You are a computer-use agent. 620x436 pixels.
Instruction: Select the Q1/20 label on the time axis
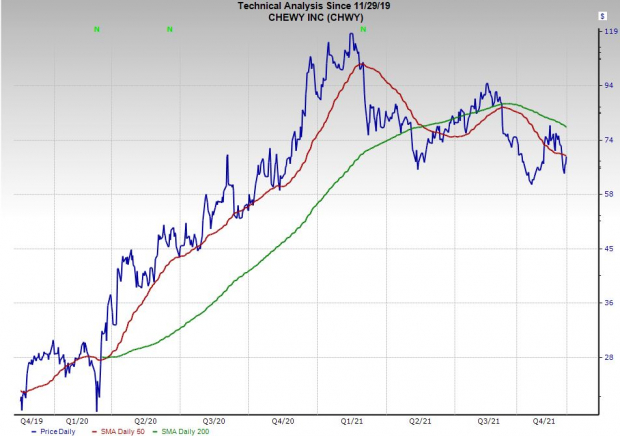pos(78,421)
